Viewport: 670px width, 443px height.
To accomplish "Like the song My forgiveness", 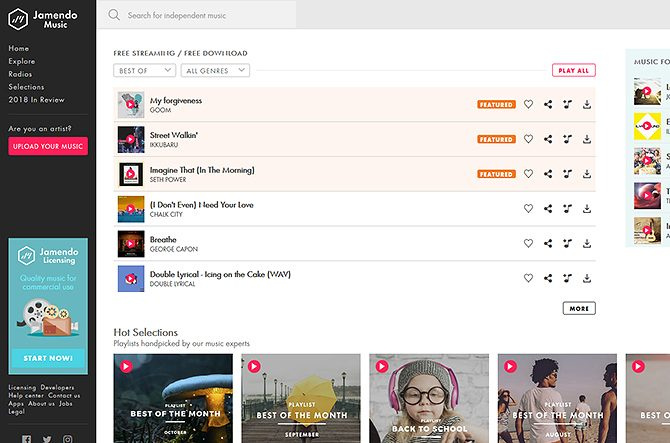I will pyautogui.click(x=528, y=105).
